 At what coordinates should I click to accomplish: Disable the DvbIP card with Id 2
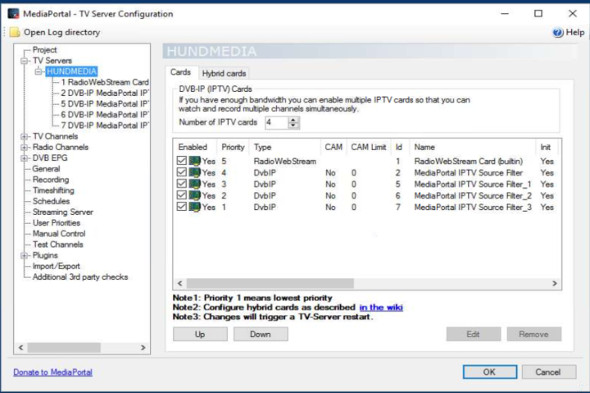182,172
